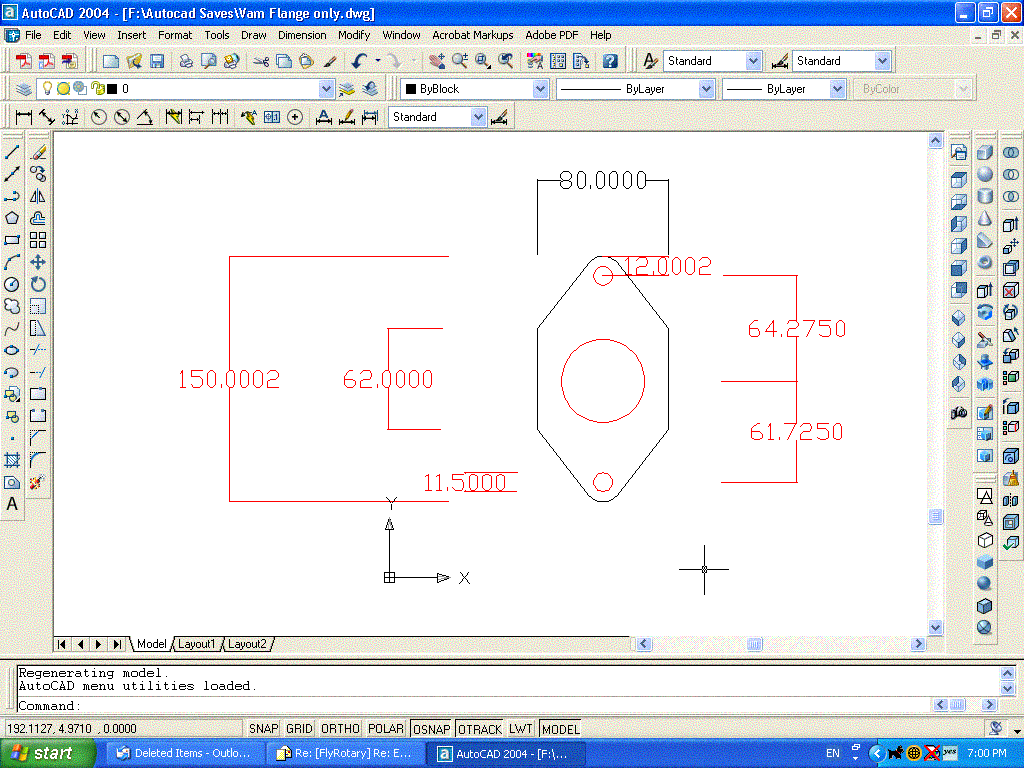Image resolution: width=1024 pixels, height=768 pixels.
Task: Click the Save icon in toolbar
Action: click(x=157, y=61)
